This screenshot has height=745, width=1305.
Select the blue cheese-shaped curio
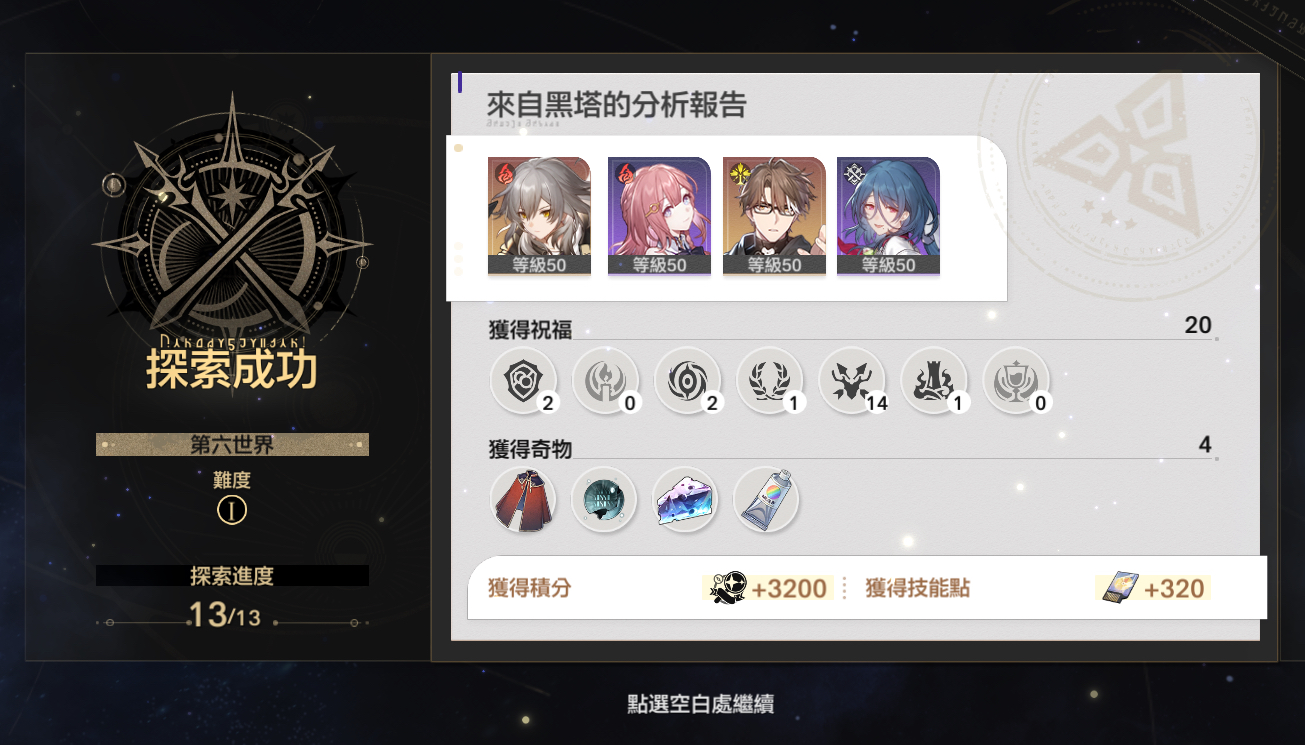coord(685,499)
